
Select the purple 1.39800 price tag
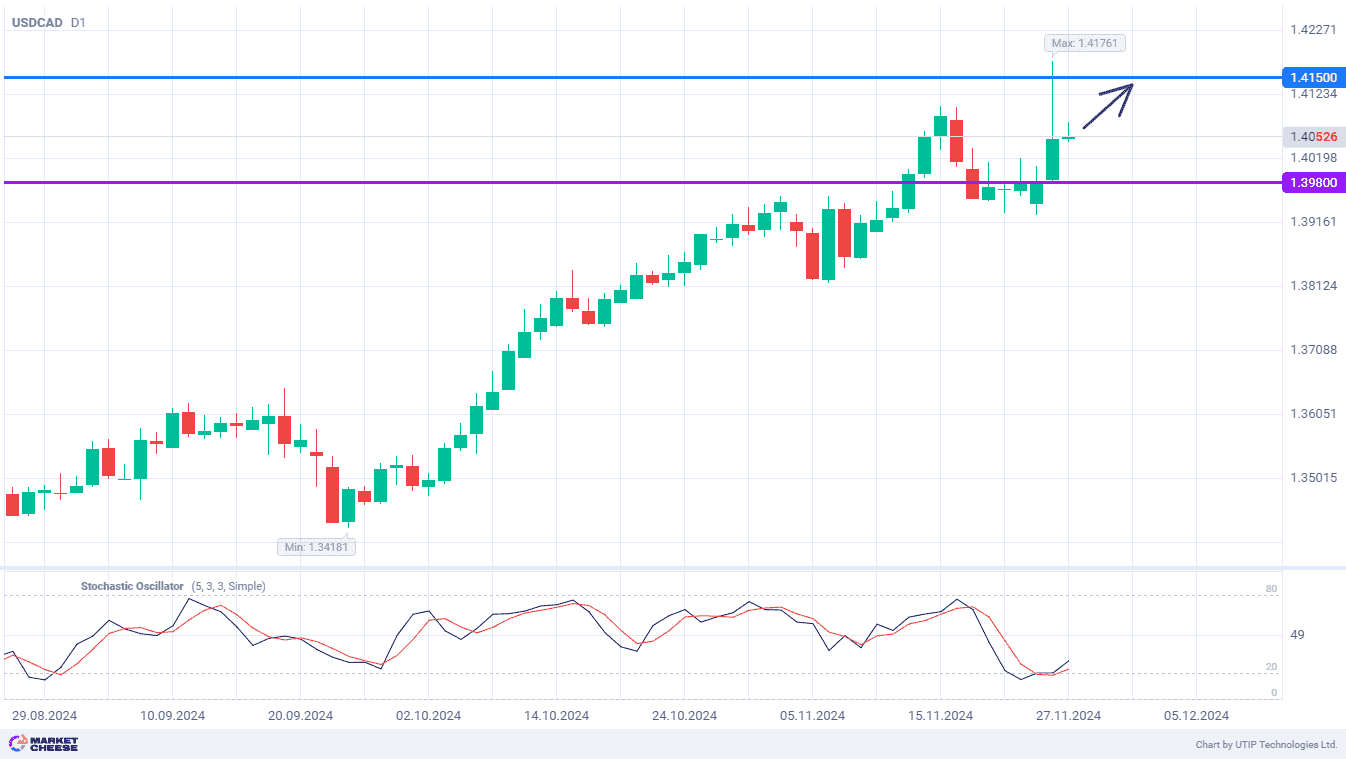[1313, 183]
